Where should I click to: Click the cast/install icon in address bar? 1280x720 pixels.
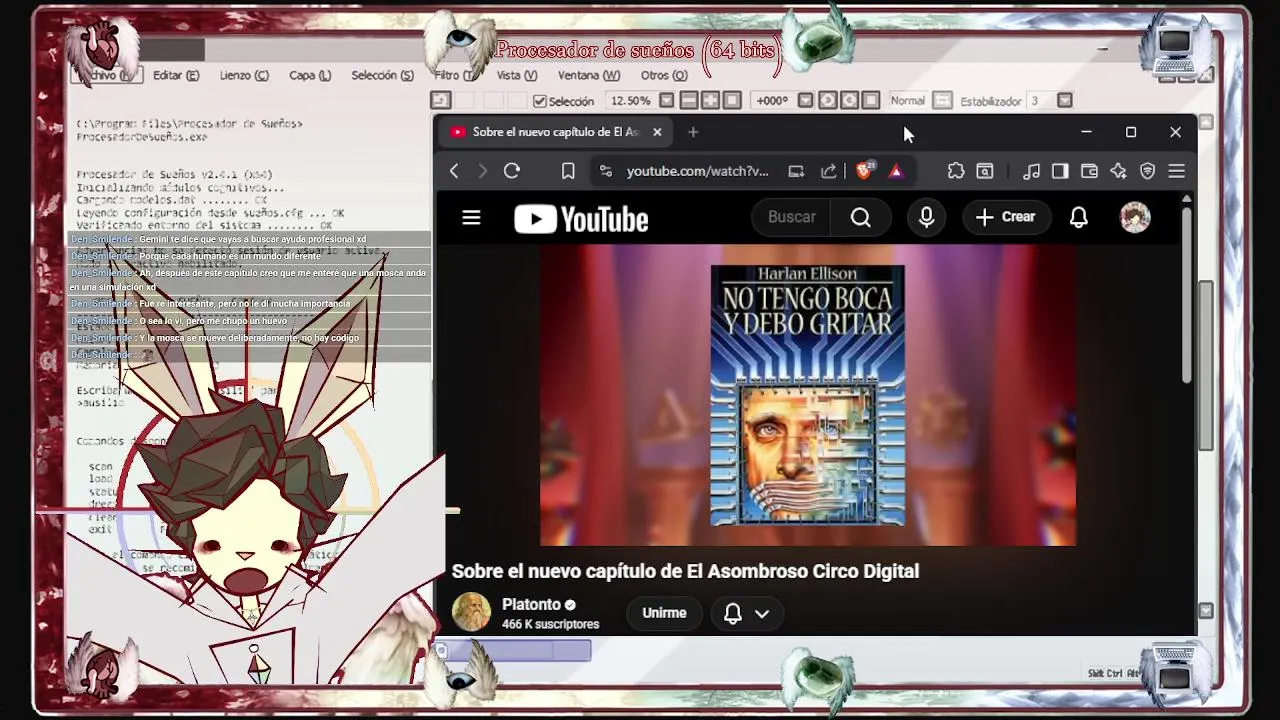tap(796, 171)
